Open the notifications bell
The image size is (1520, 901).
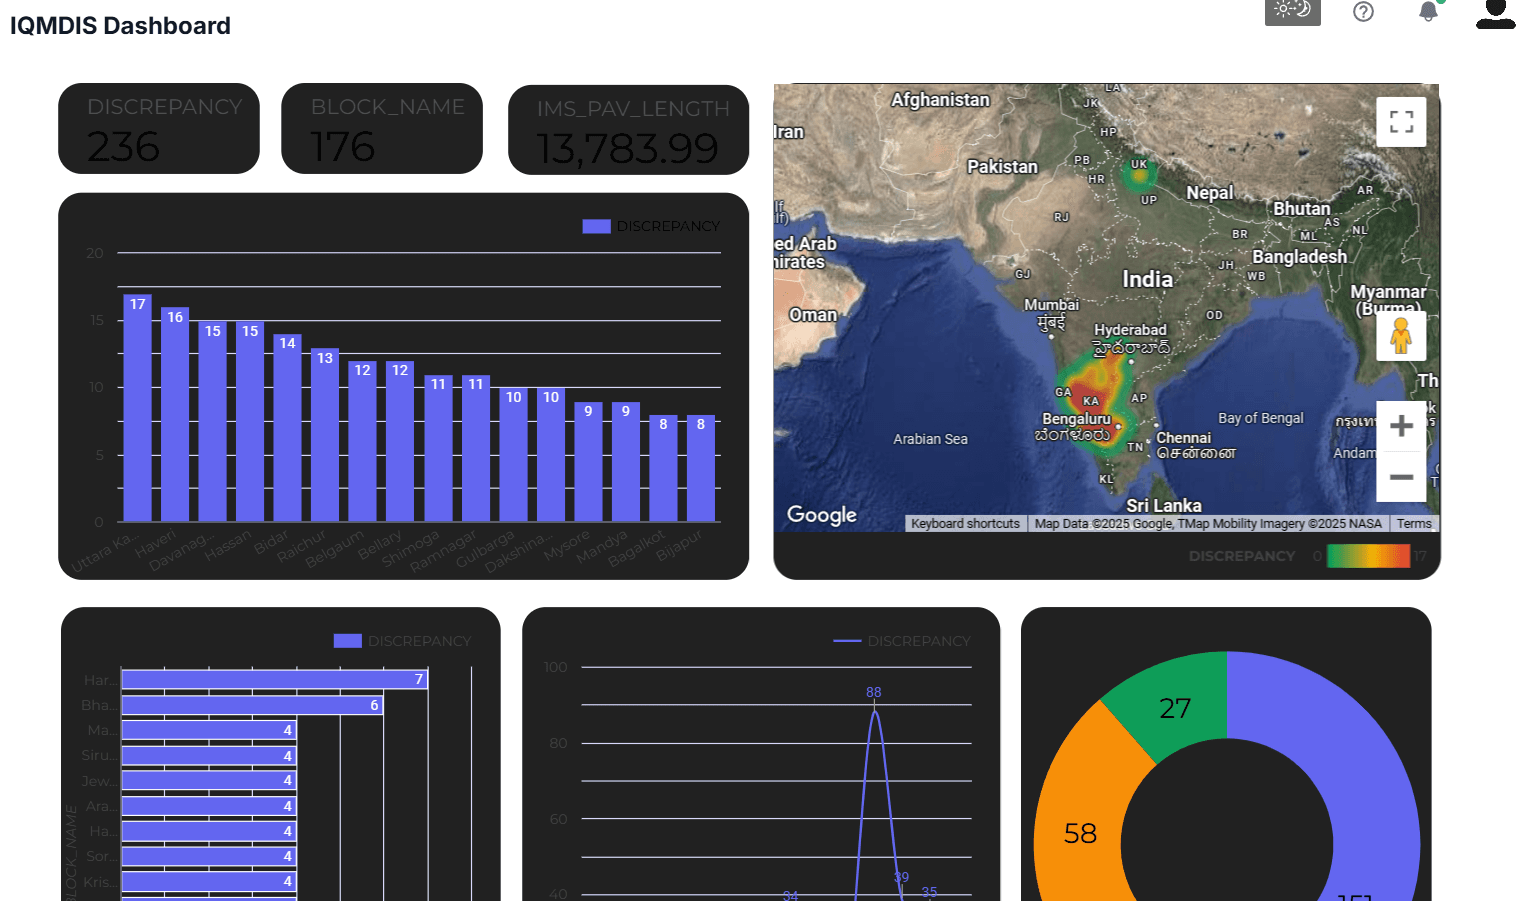(x=1428, y=12)
